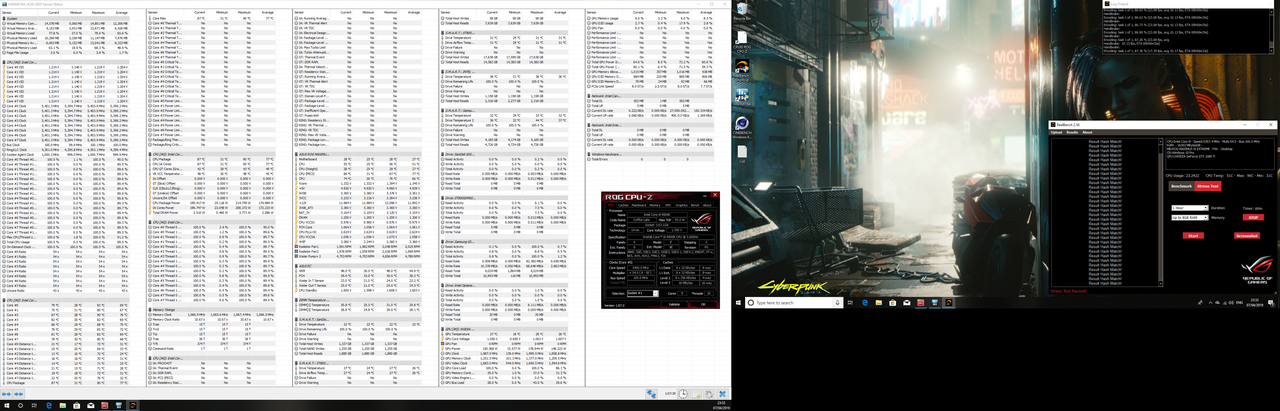The height and width of the screenshot is (411, 1280).
Task: Click the Validate button in ROG CPU-Z
Action: [x=674, y=305]
